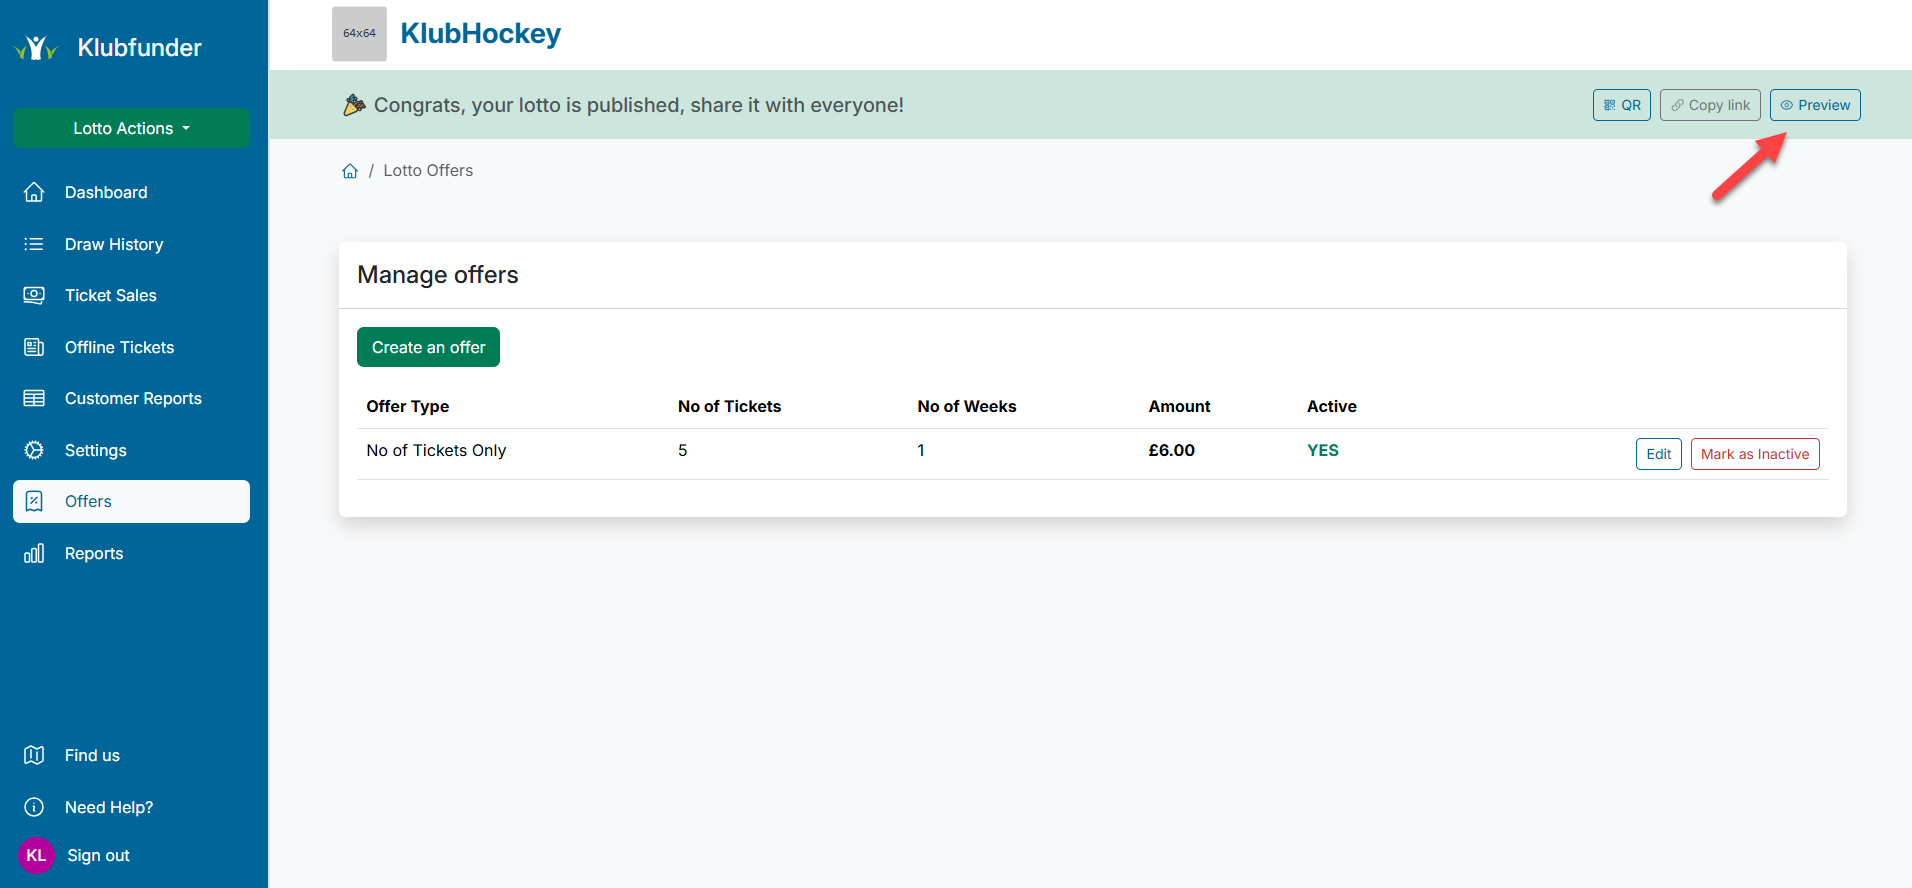Click the Settings gear icon
Viewport: 1912px width, 888px height.
tap(34, 450)
